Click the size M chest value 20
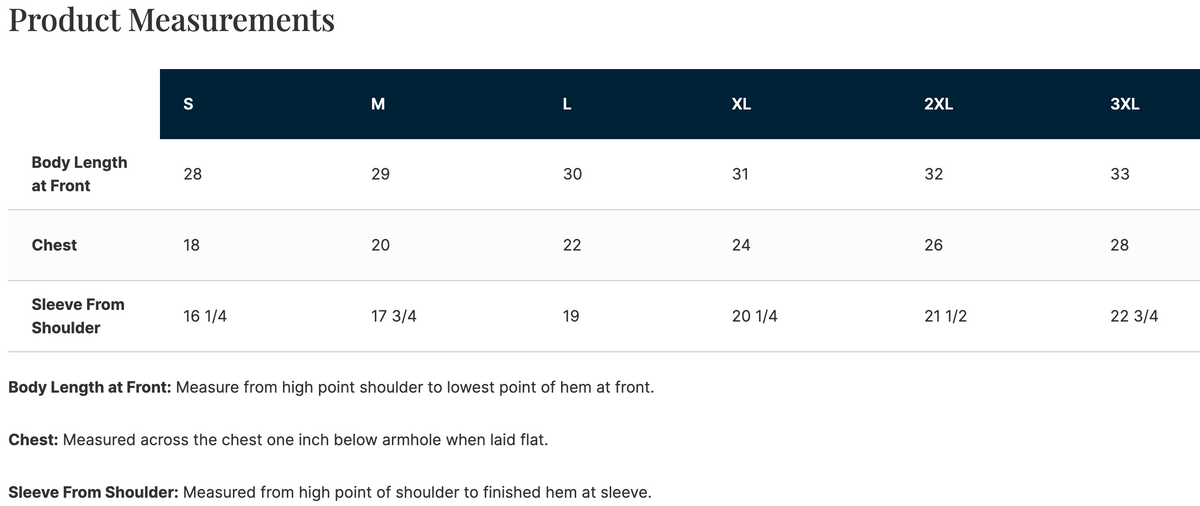Image resolution: width=1200 pixels, height=506 pixels. coord(380,245)
